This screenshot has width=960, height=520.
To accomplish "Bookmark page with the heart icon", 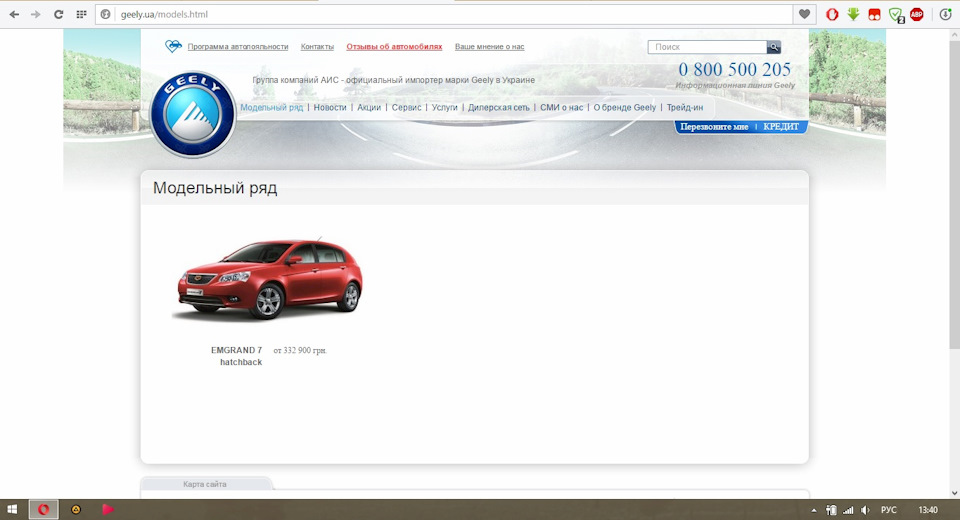I will click(804, 14).
